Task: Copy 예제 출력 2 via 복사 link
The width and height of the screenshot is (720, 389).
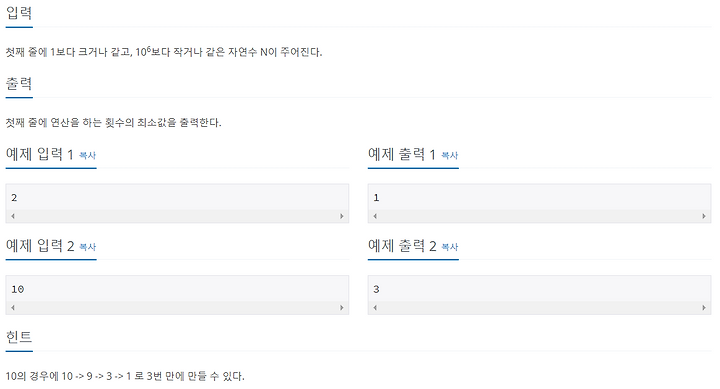Action: coord(450,247)
